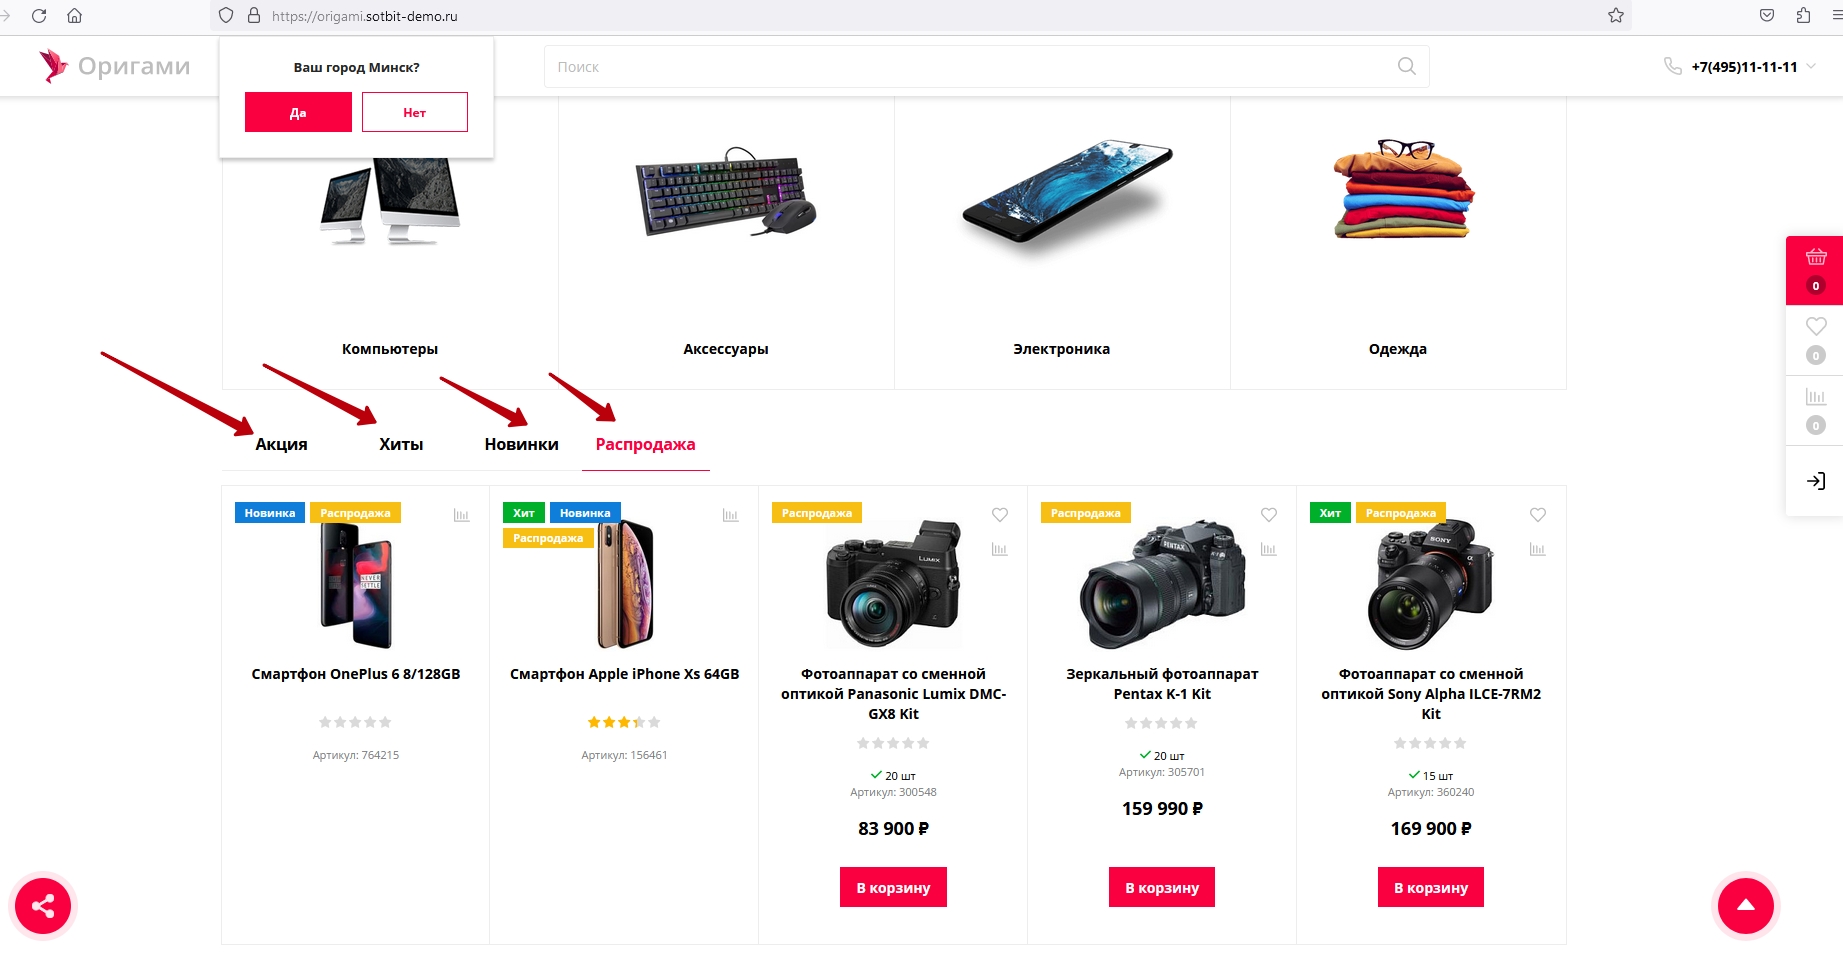Click the scroll-to-top arrow button

tap(1745, 906)
